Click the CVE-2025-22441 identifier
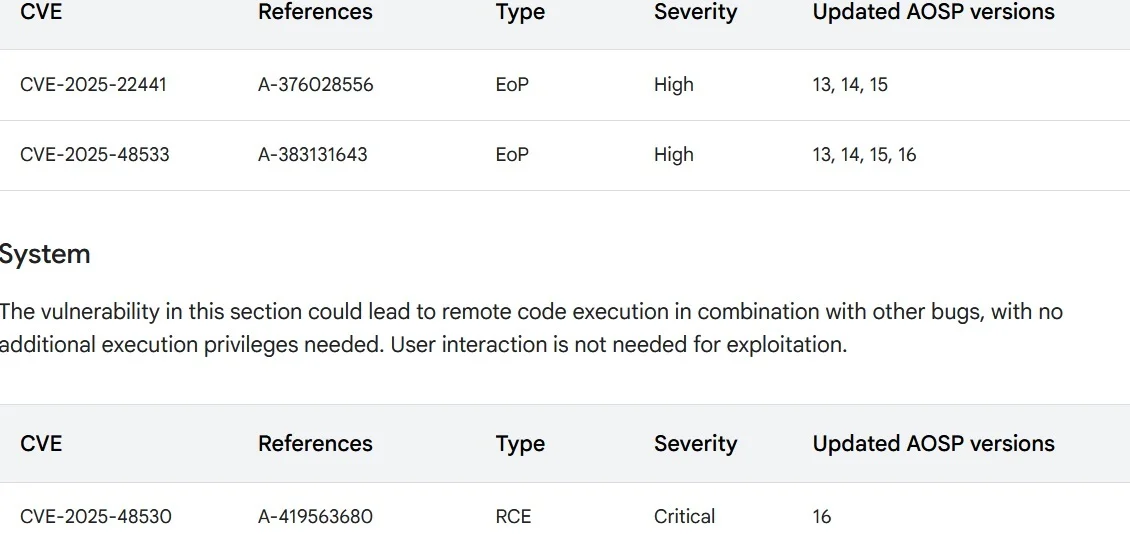This screenshot has width=1130, height=551. 93,85
